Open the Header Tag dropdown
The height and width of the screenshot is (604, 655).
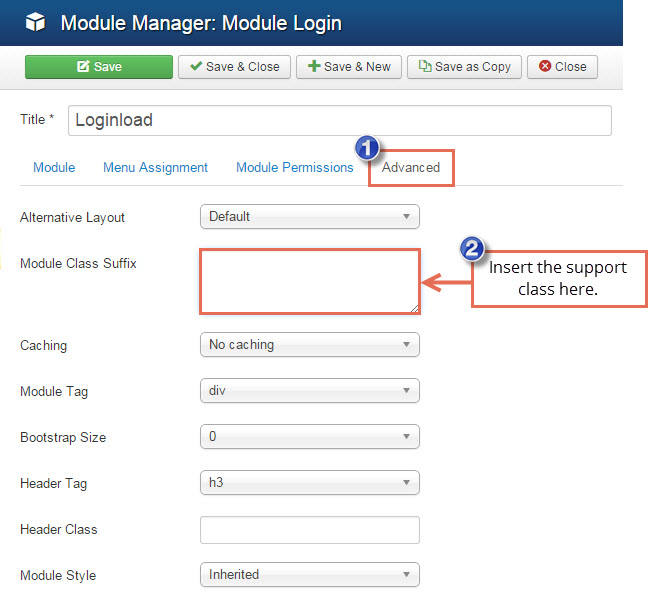pos(310,482)
